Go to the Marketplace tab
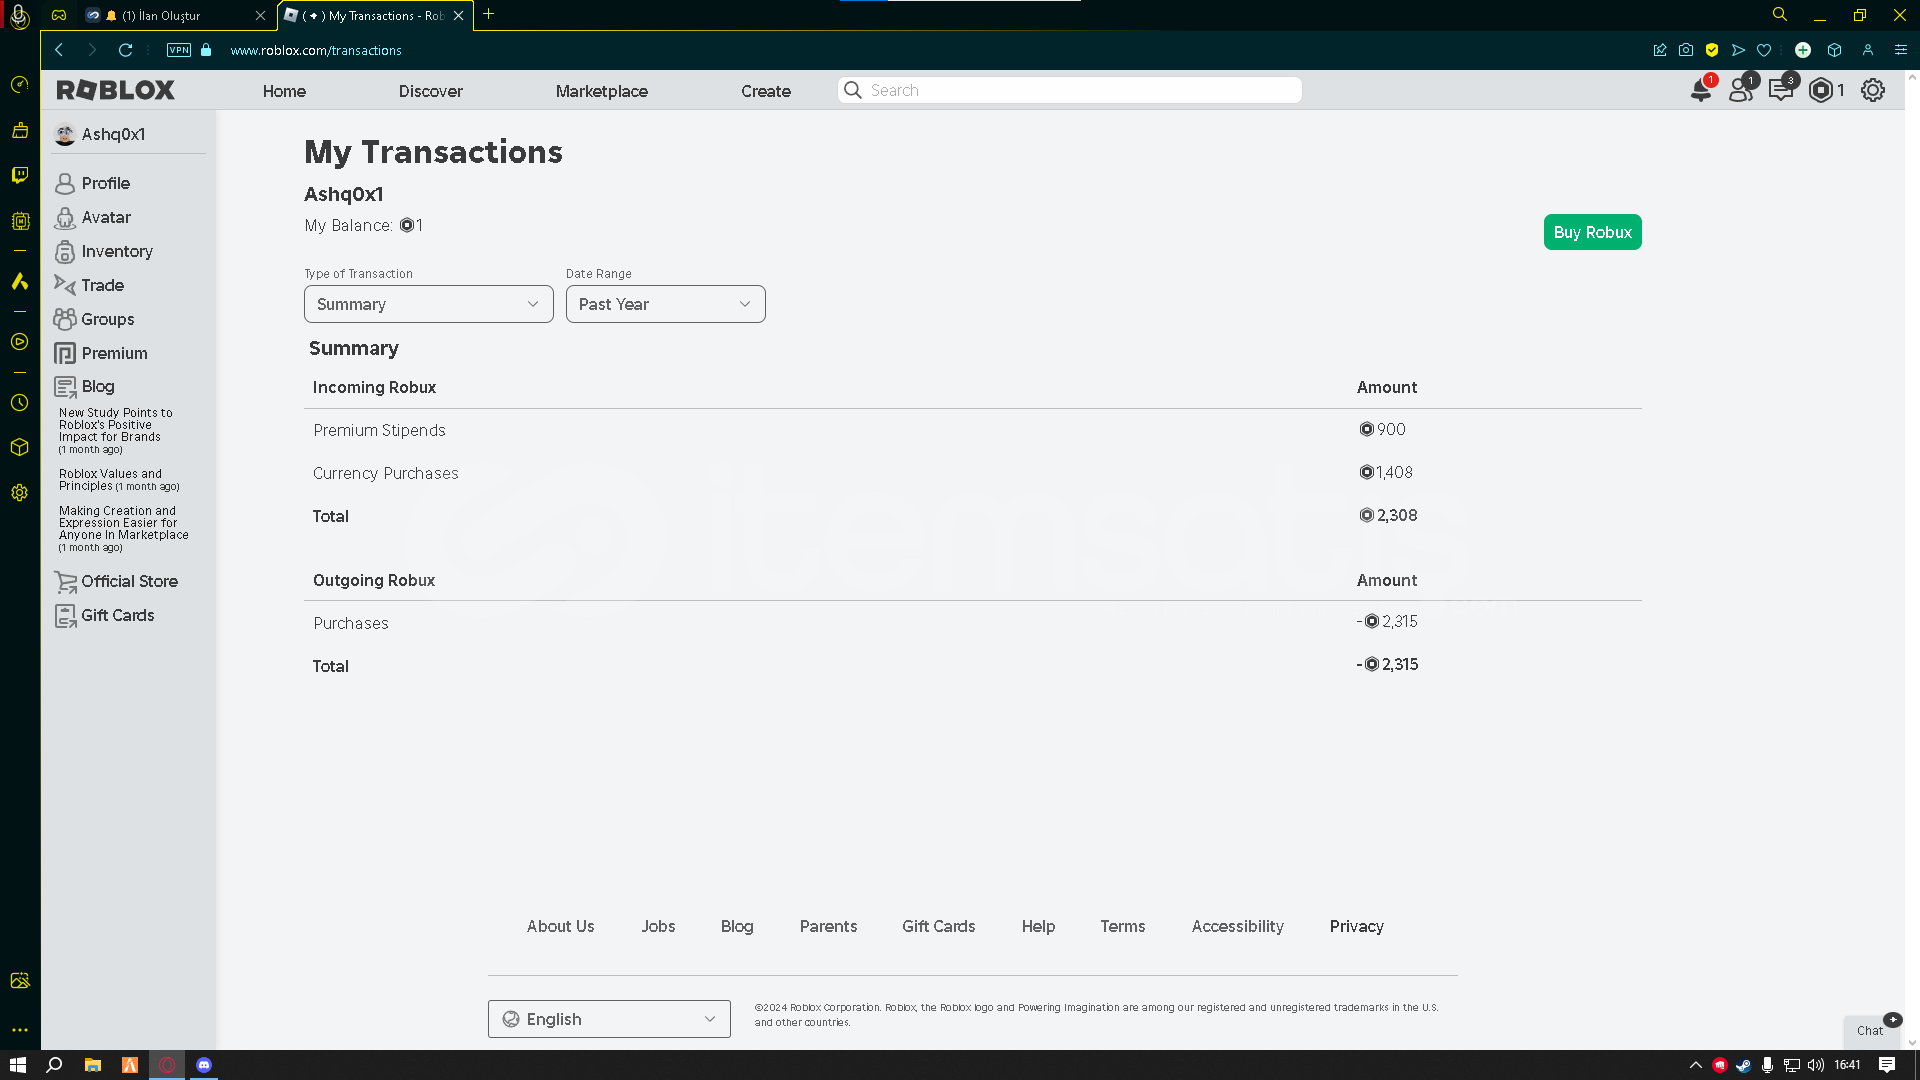 (601, 91)
